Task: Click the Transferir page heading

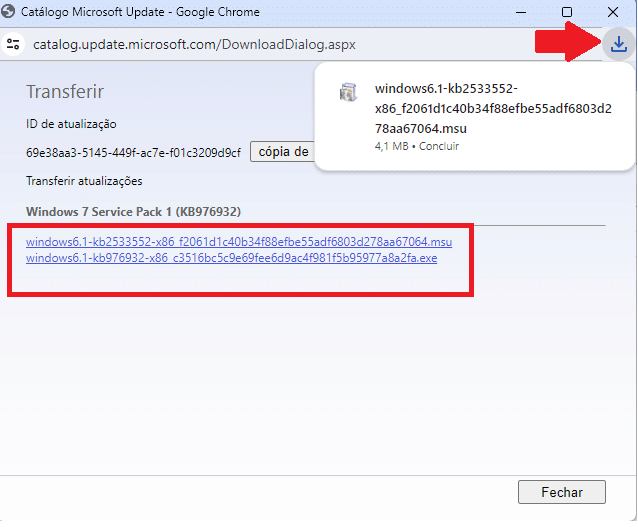Action: coord(65,92)
